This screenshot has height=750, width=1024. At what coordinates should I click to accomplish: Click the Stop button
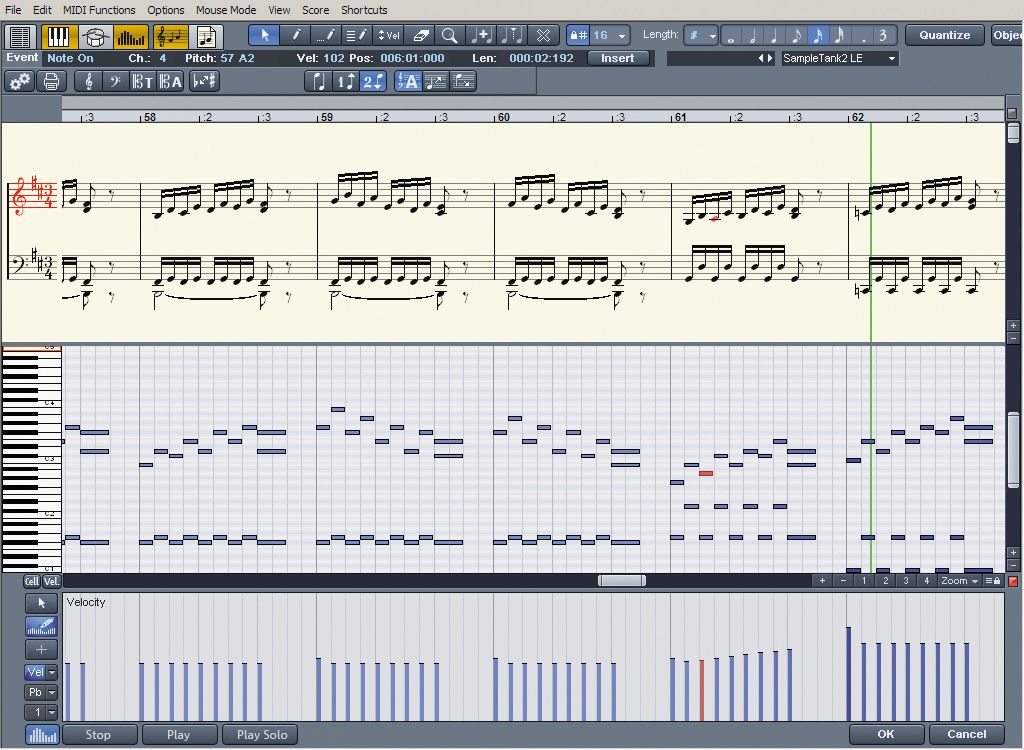click(x=99, y=735)
